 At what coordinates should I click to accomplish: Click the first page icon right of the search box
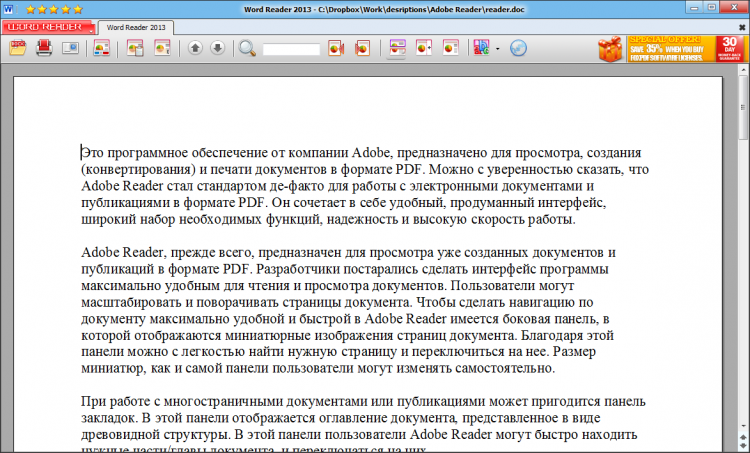[336, 48]
